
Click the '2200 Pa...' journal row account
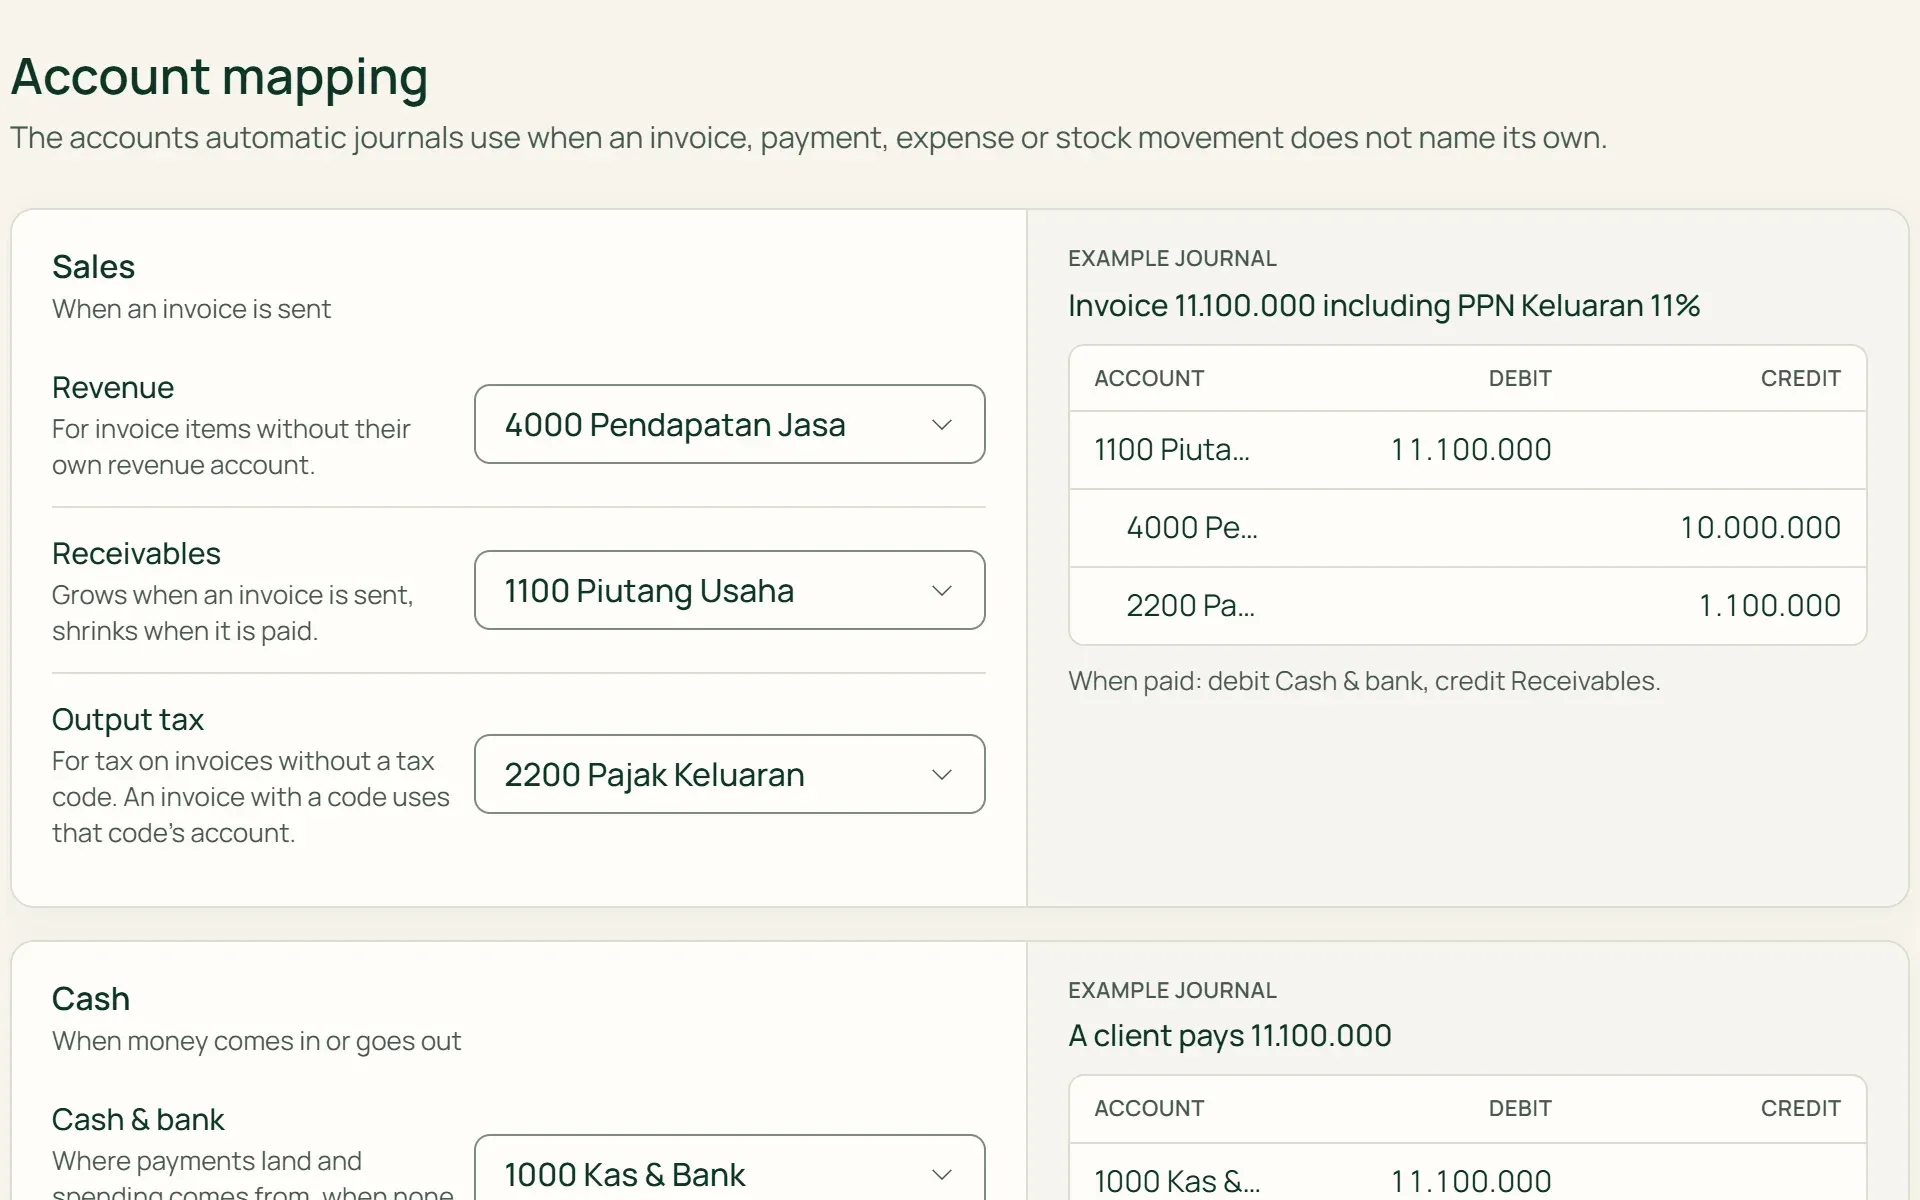pyautogui.click(x=1190, y=606)
